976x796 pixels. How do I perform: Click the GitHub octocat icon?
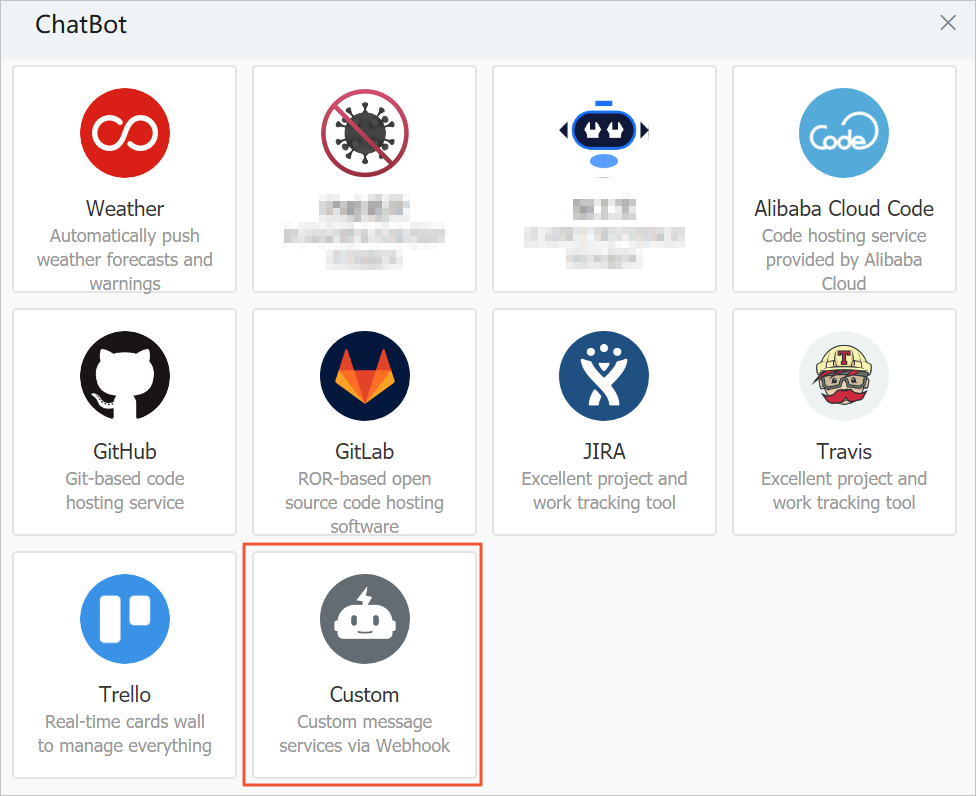pos(125,376)
